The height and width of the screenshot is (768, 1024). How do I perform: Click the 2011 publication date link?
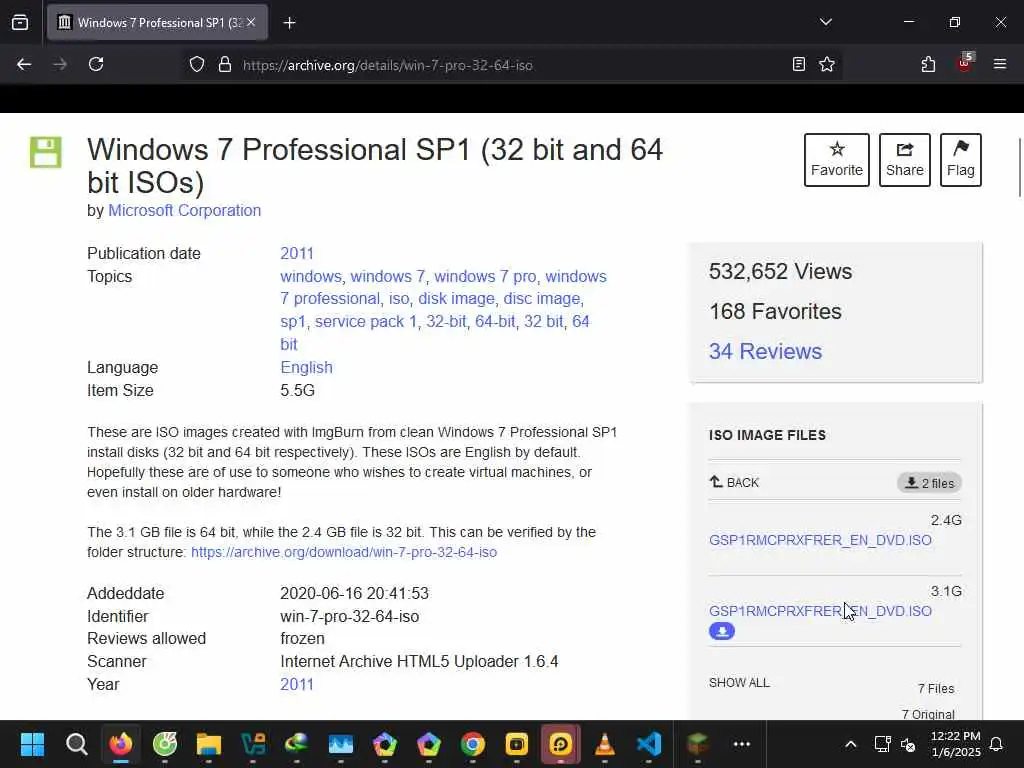pyautogui.click(x=297, y=253)
